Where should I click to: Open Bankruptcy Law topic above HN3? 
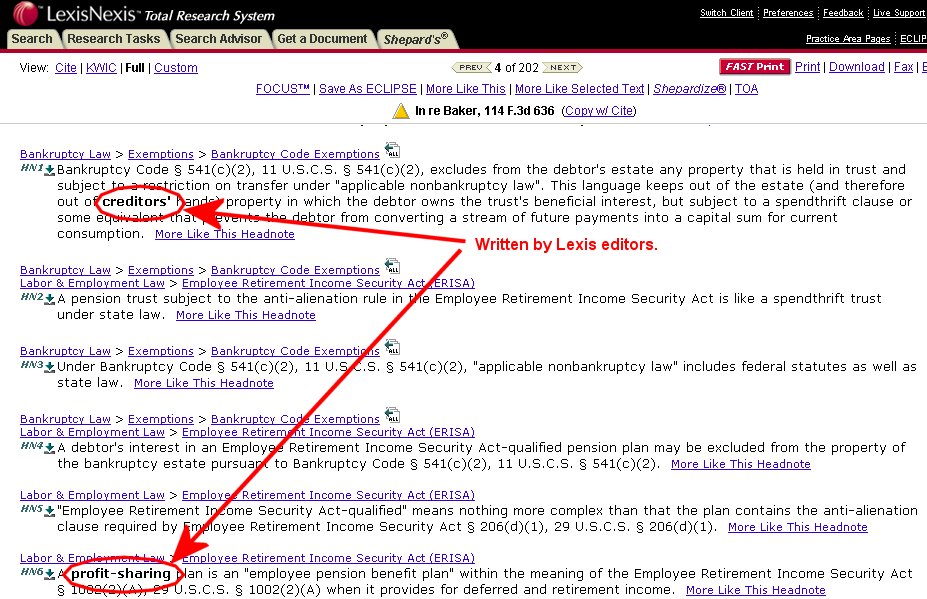(65, 351)
